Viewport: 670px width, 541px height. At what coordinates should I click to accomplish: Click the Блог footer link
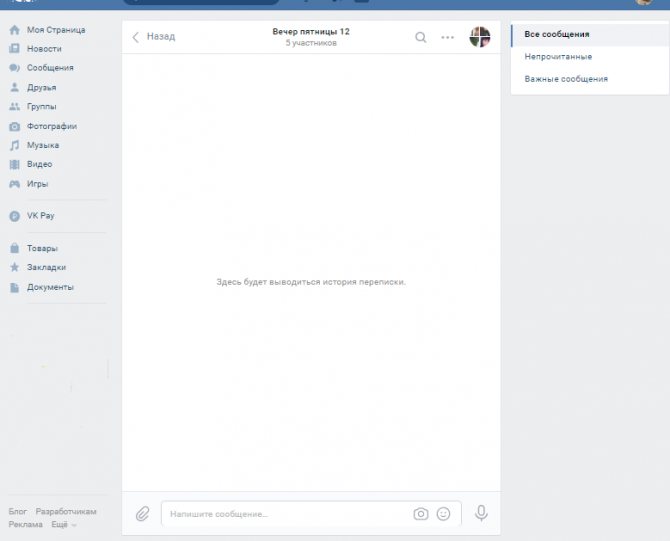click(x=18, y=512)
